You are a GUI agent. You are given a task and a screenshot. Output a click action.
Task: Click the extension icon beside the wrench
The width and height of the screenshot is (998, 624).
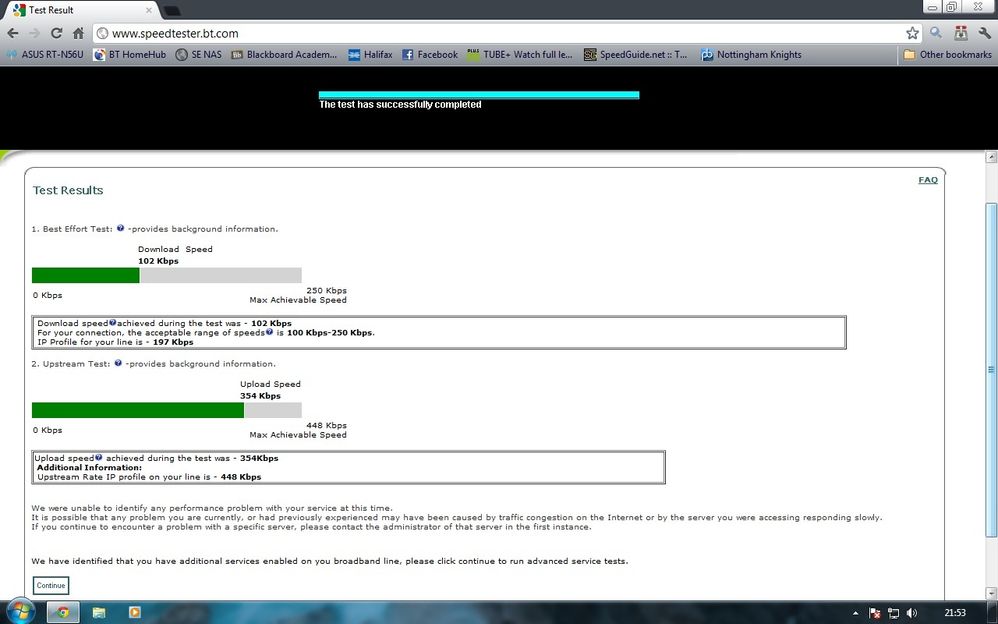[x=960, y=33]
